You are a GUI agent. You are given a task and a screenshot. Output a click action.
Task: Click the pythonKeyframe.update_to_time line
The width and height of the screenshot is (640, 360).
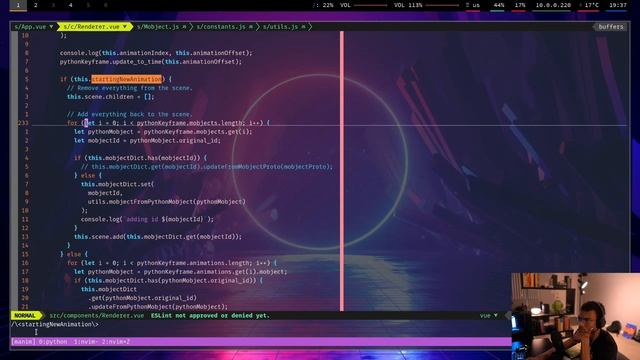point(151,62)
